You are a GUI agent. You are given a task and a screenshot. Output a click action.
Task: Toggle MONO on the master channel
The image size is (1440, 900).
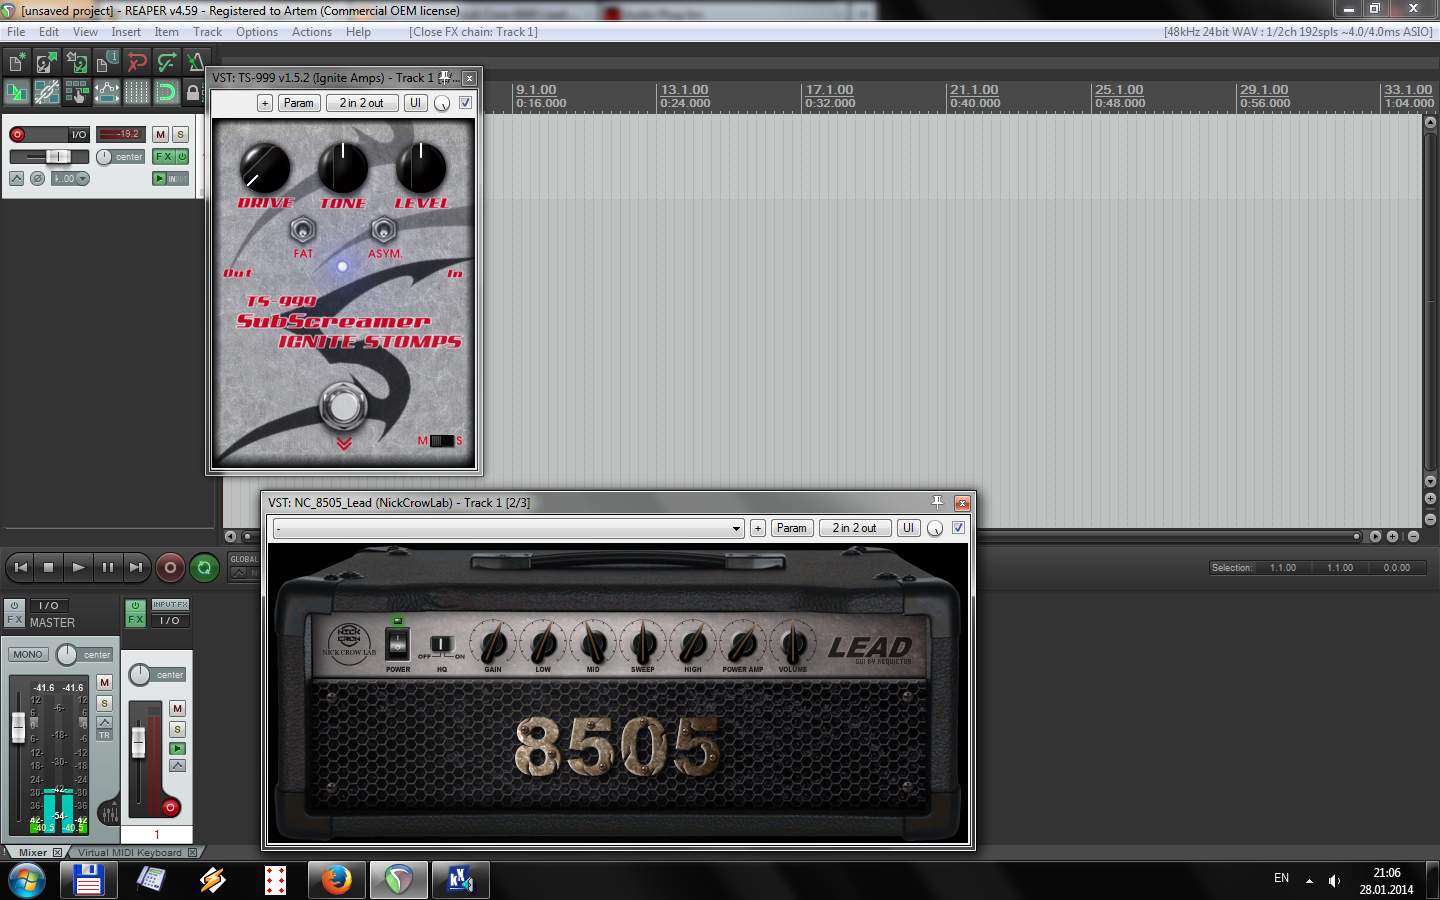28,654
